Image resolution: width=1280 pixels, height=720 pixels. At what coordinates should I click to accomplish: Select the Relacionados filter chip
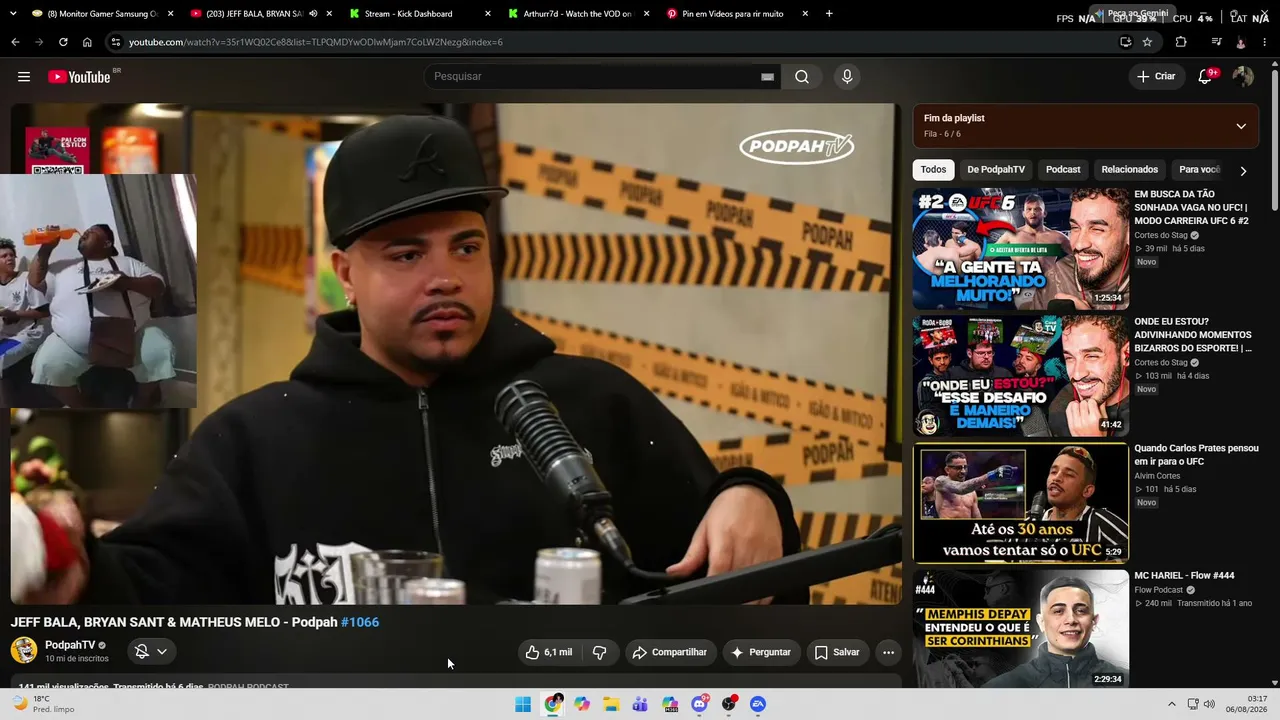click(x=1130, y=170)
